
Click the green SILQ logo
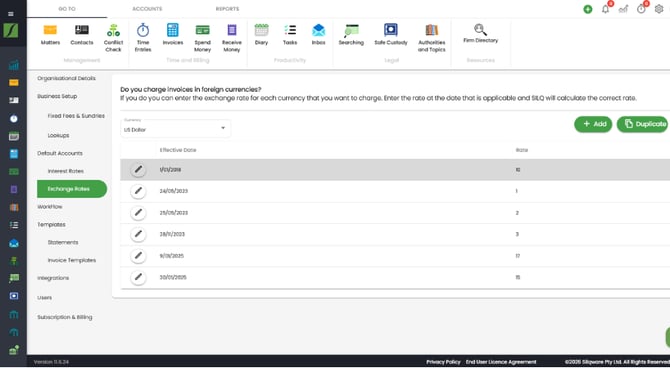pos(11,30)
